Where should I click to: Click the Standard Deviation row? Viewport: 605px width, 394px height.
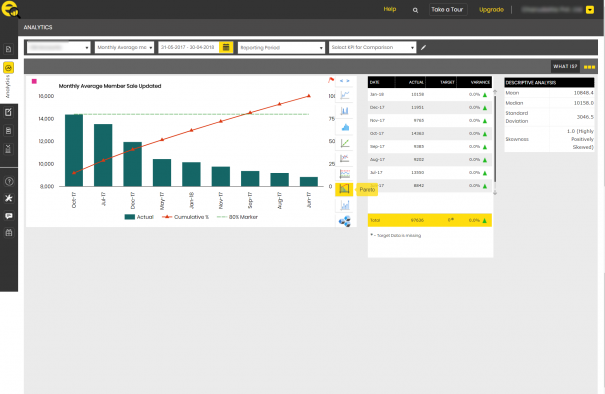[549, 117]
